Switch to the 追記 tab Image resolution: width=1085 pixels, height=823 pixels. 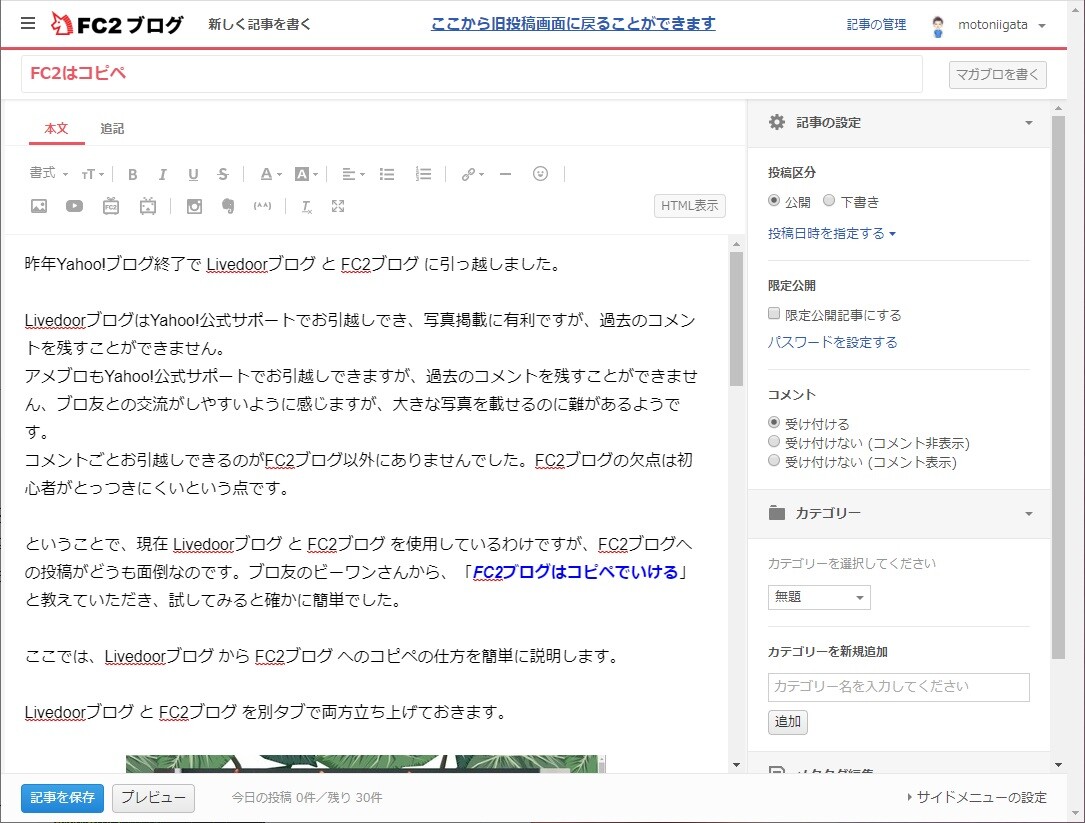pyautogui.click(x=111, y=129)
